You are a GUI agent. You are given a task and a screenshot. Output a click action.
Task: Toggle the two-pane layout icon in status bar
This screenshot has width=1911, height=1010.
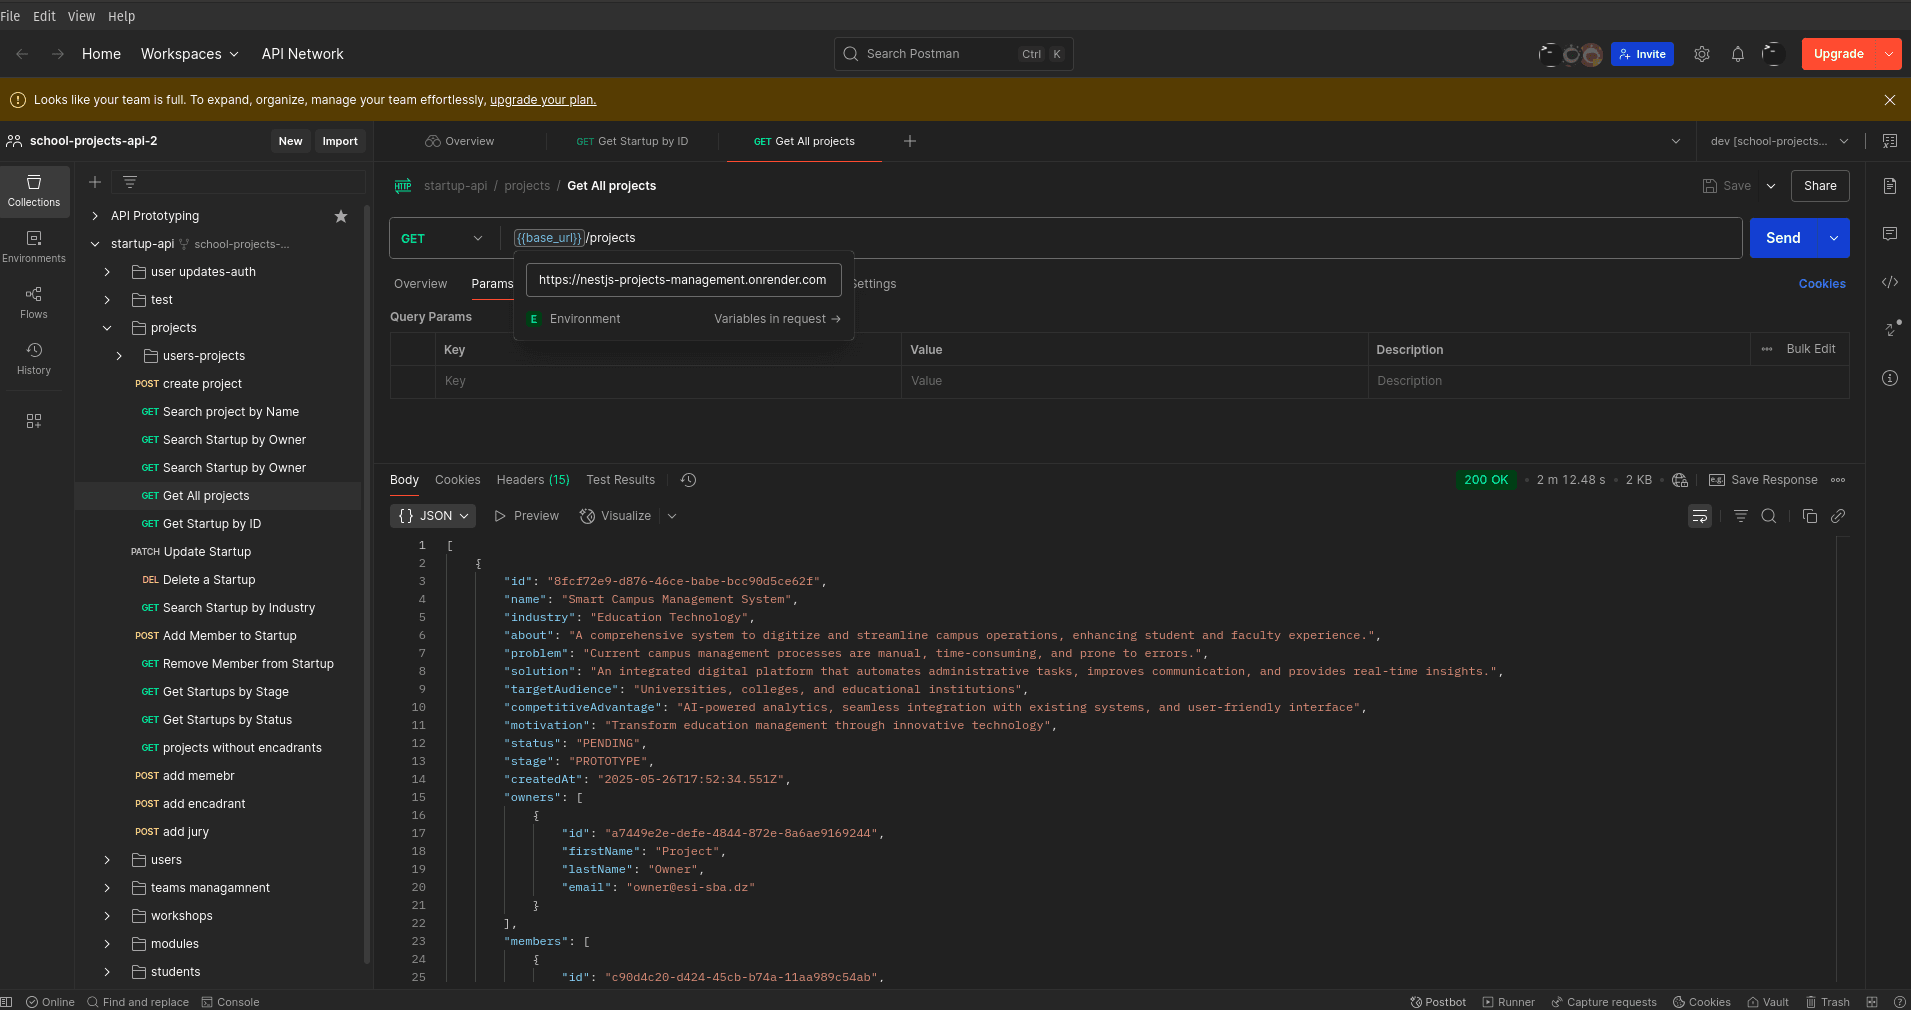[1872, 1002]
